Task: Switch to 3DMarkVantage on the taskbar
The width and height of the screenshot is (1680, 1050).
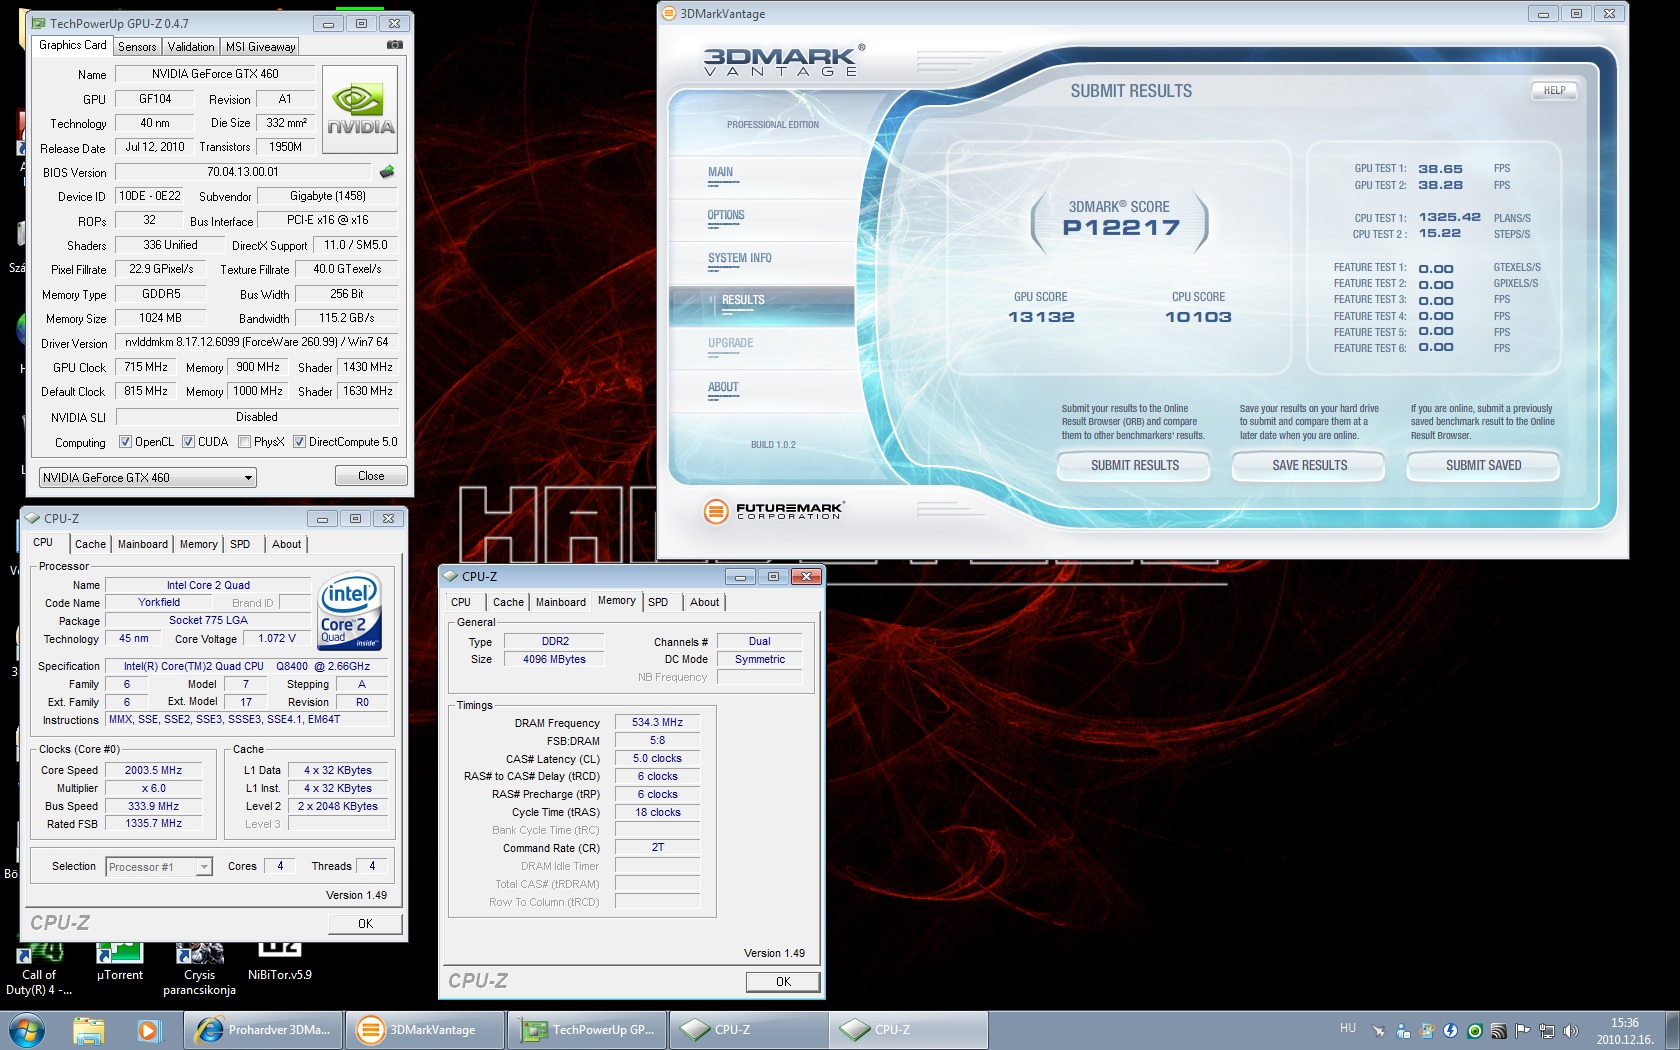Action: (425, 1030)
